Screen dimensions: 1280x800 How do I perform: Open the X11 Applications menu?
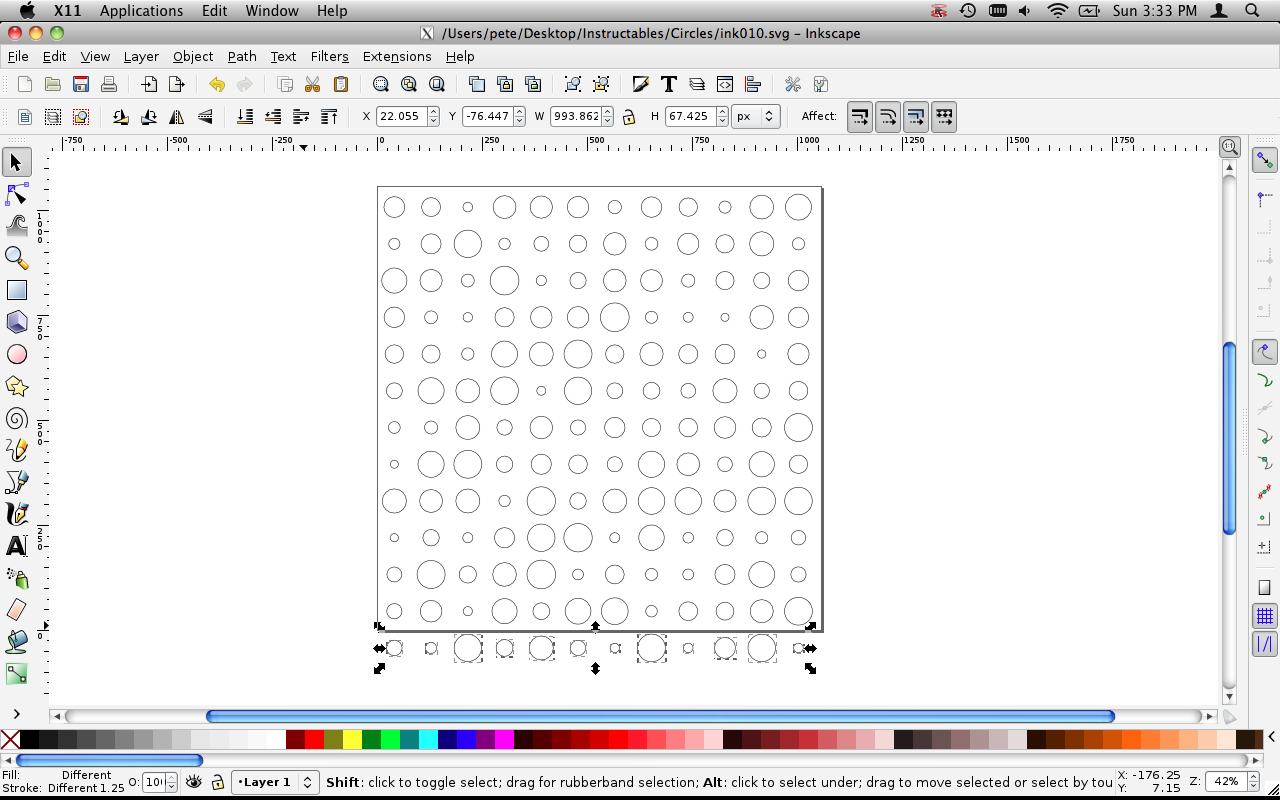tap(141, 11)
